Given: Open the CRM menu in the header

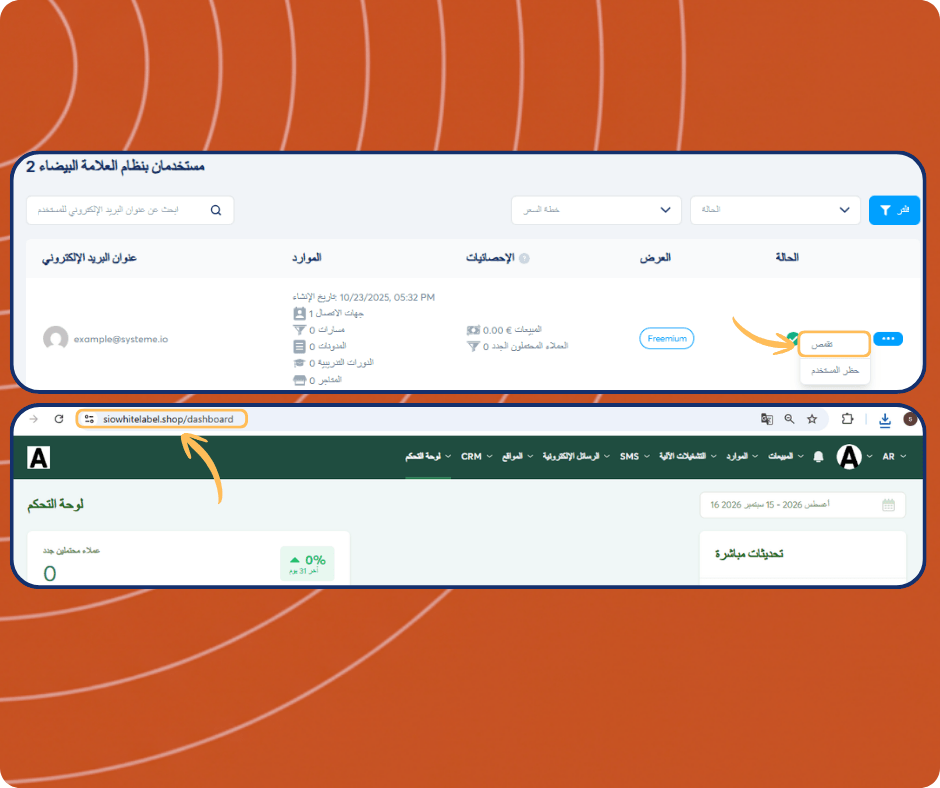Looking at the screenshot, I should [477, 456].
